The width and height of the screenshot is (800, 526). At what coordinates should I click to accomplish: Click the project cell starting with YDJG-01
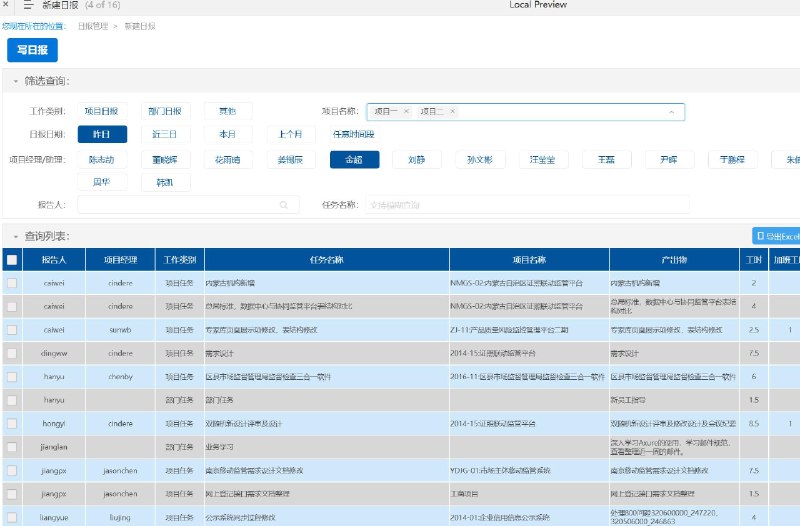529,471
